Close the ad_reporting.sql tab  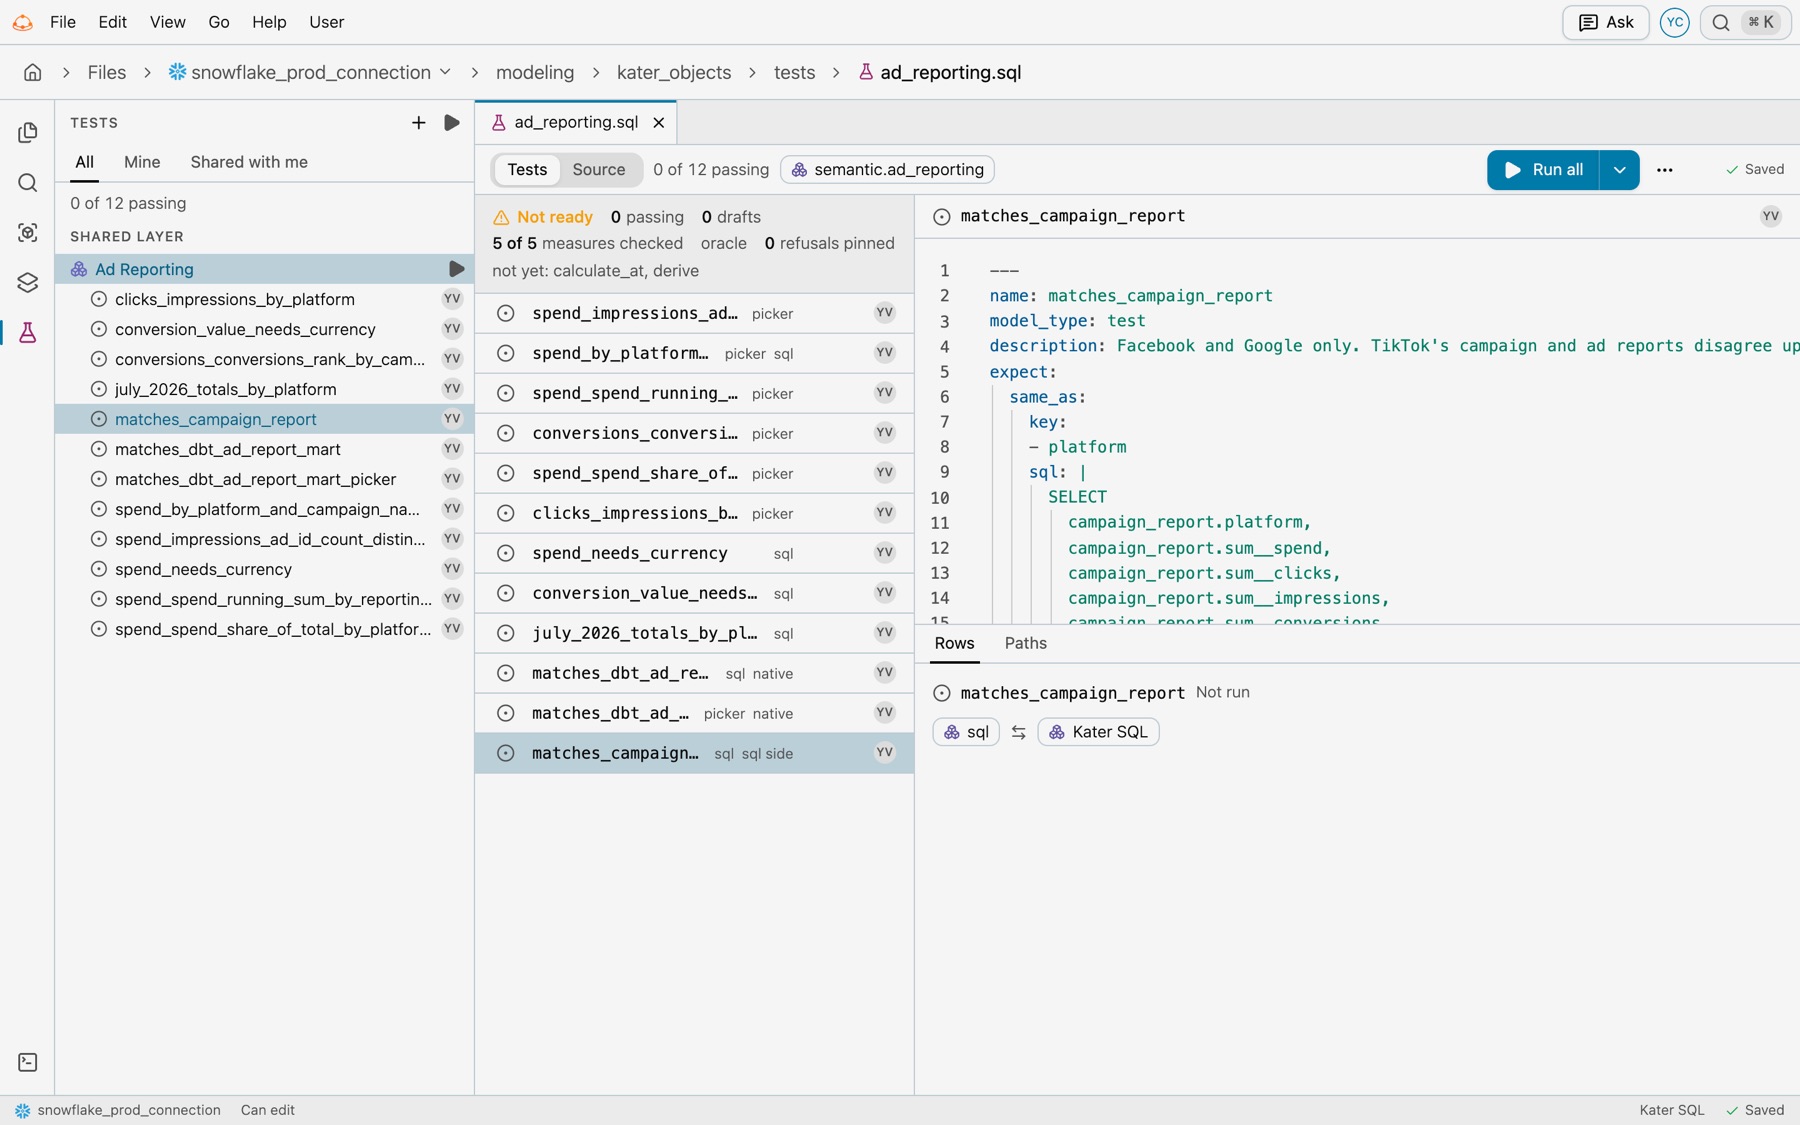pyautogui.click(x=659, y=122)
